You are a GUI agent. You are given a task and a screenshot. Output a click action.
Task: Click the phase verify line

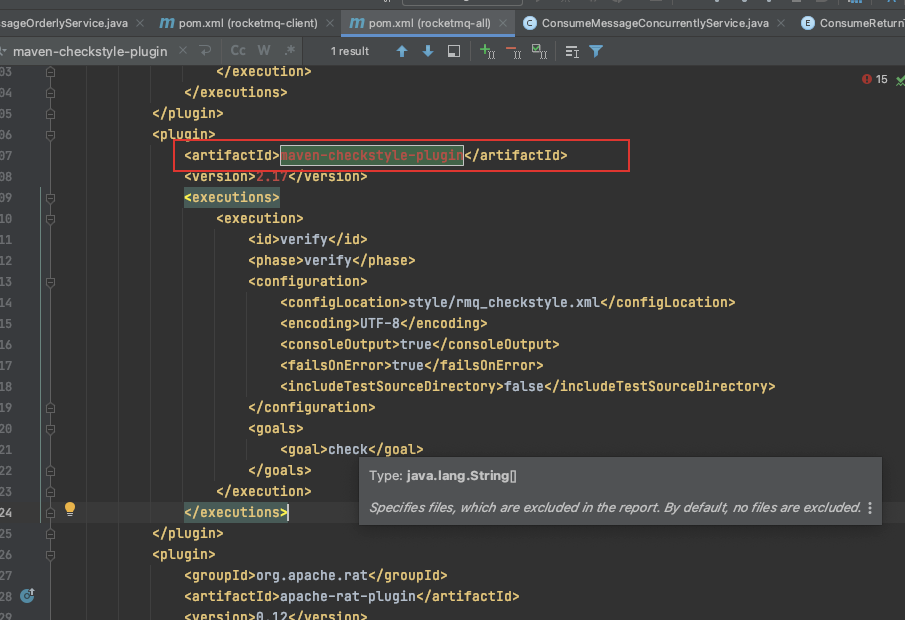(x=332, y=260)
